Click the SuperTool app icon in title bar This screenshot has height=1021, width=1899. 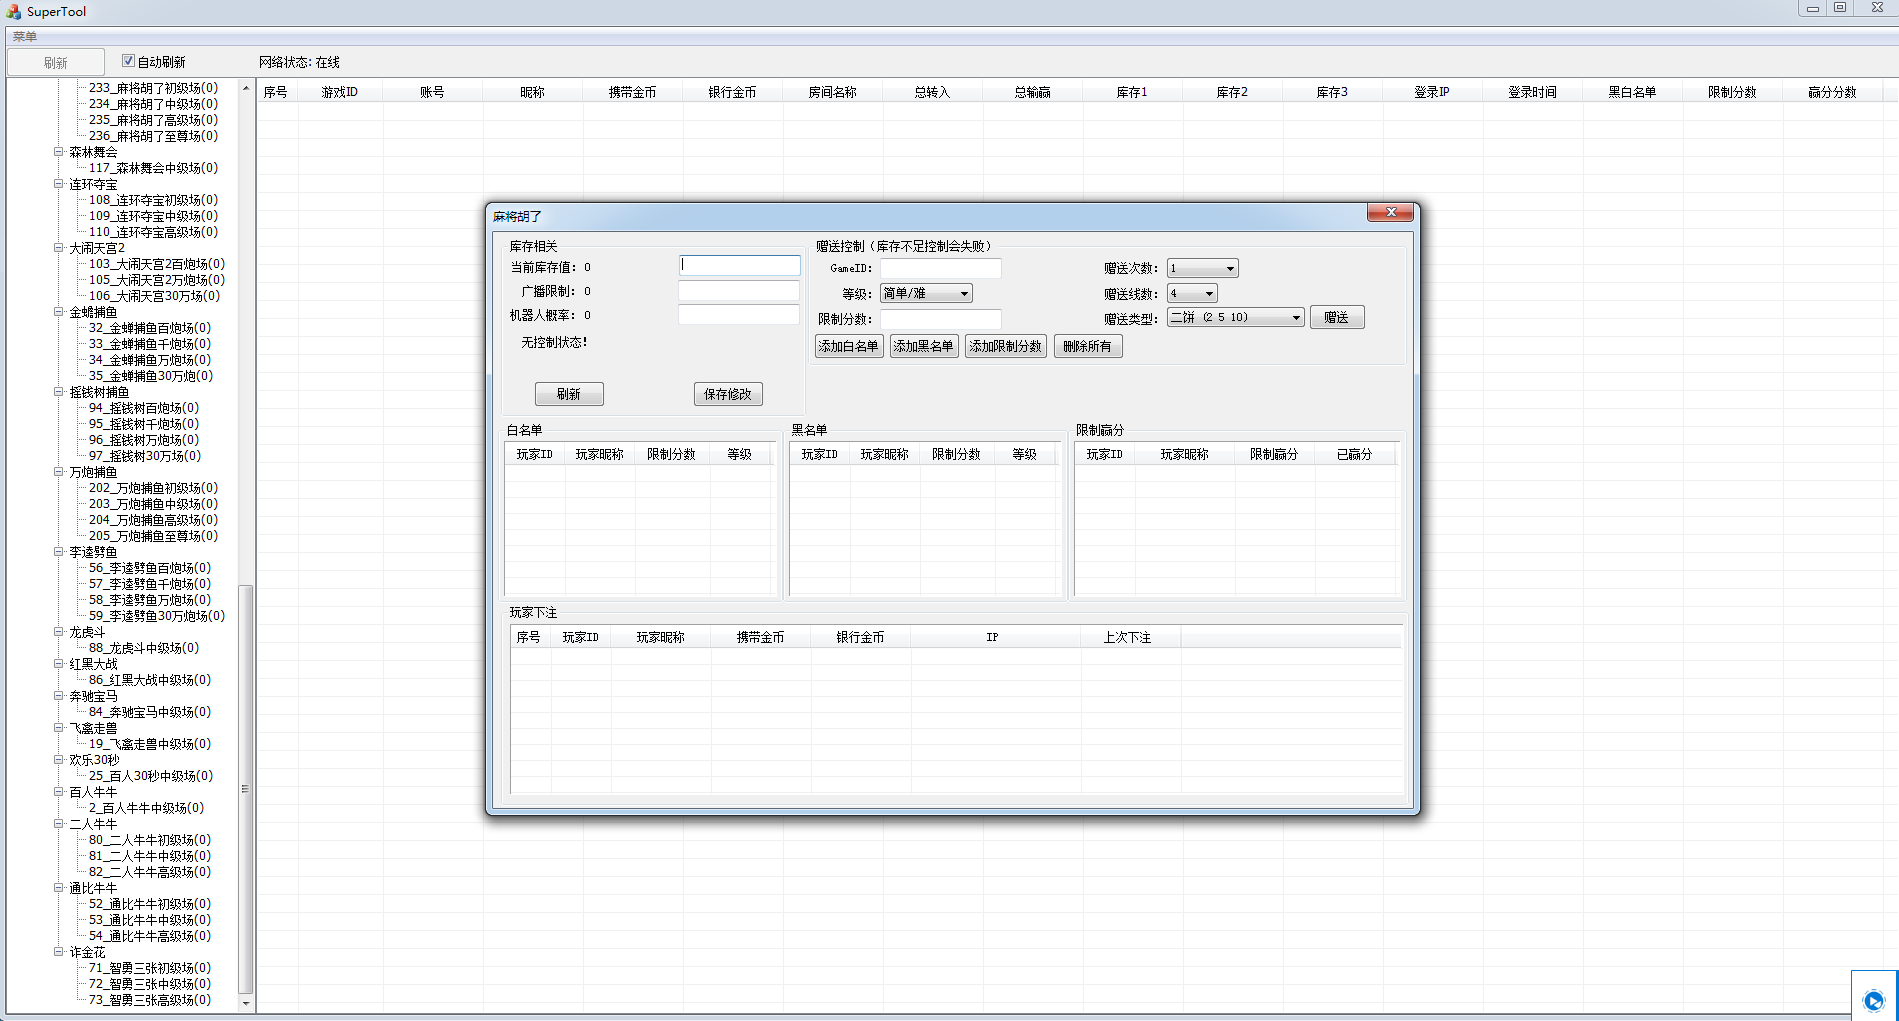13,11
